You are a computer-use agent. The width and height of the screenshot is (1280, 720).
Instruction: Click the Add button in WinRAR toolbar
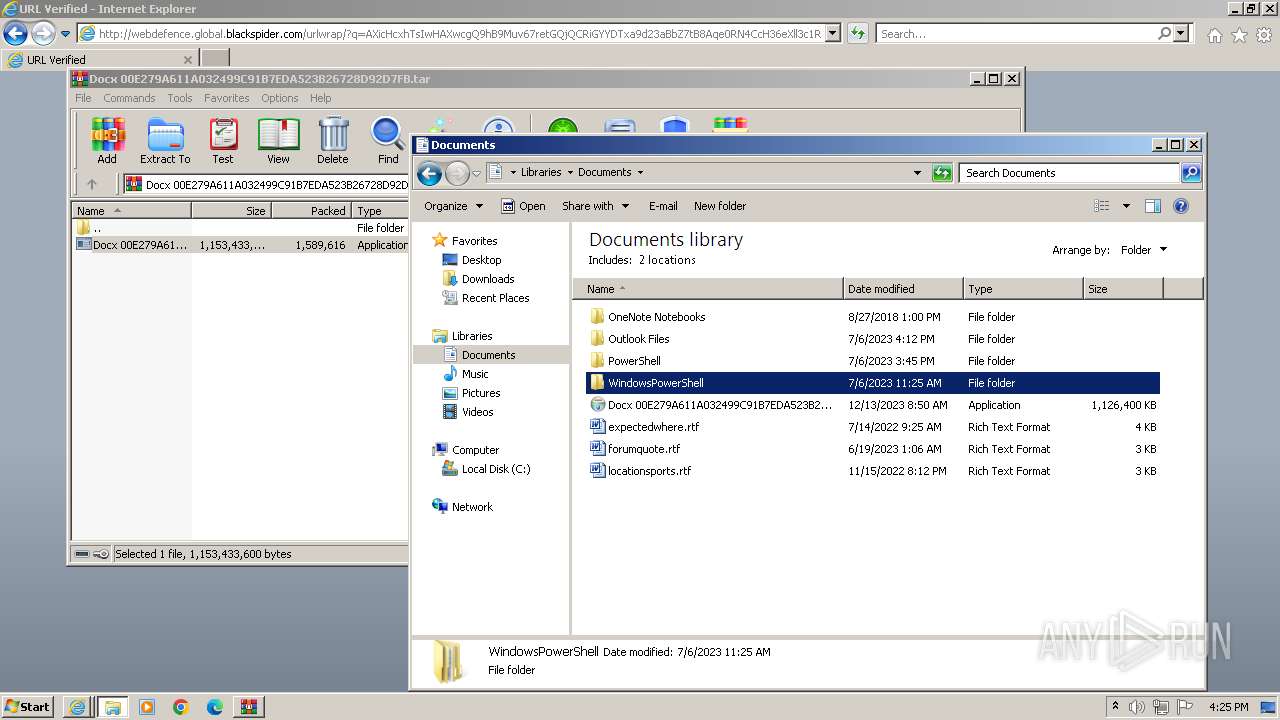tap(107, 141)
